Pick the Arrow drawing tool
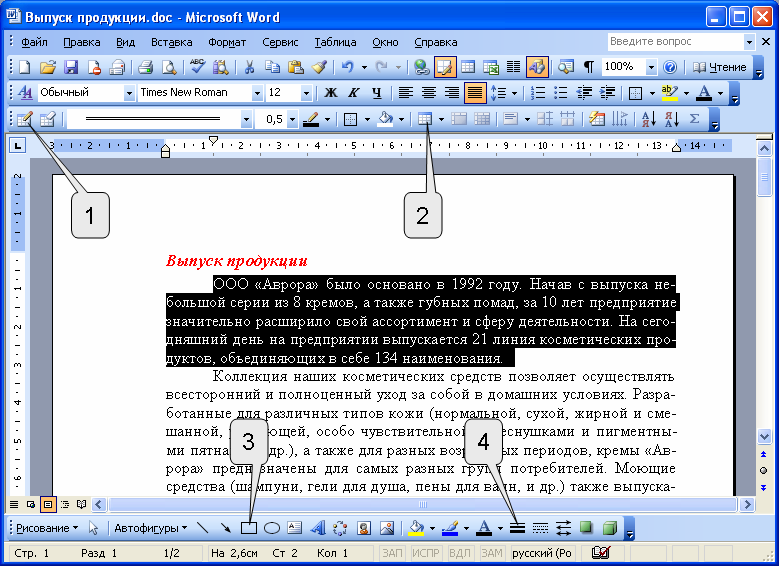This screenshot has width=779, height=566. coord(226,528)
